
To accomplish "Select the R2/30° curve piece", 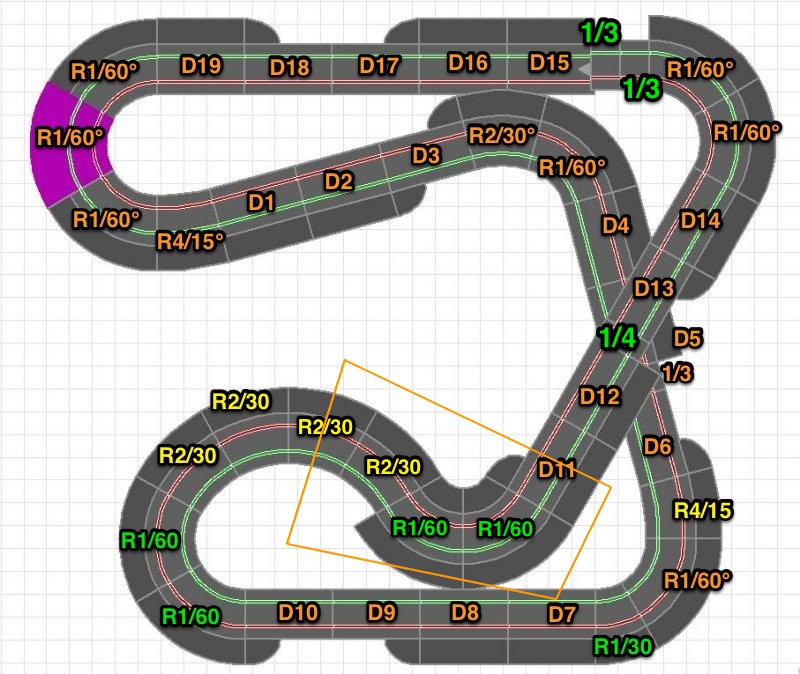I will [503, 135].
